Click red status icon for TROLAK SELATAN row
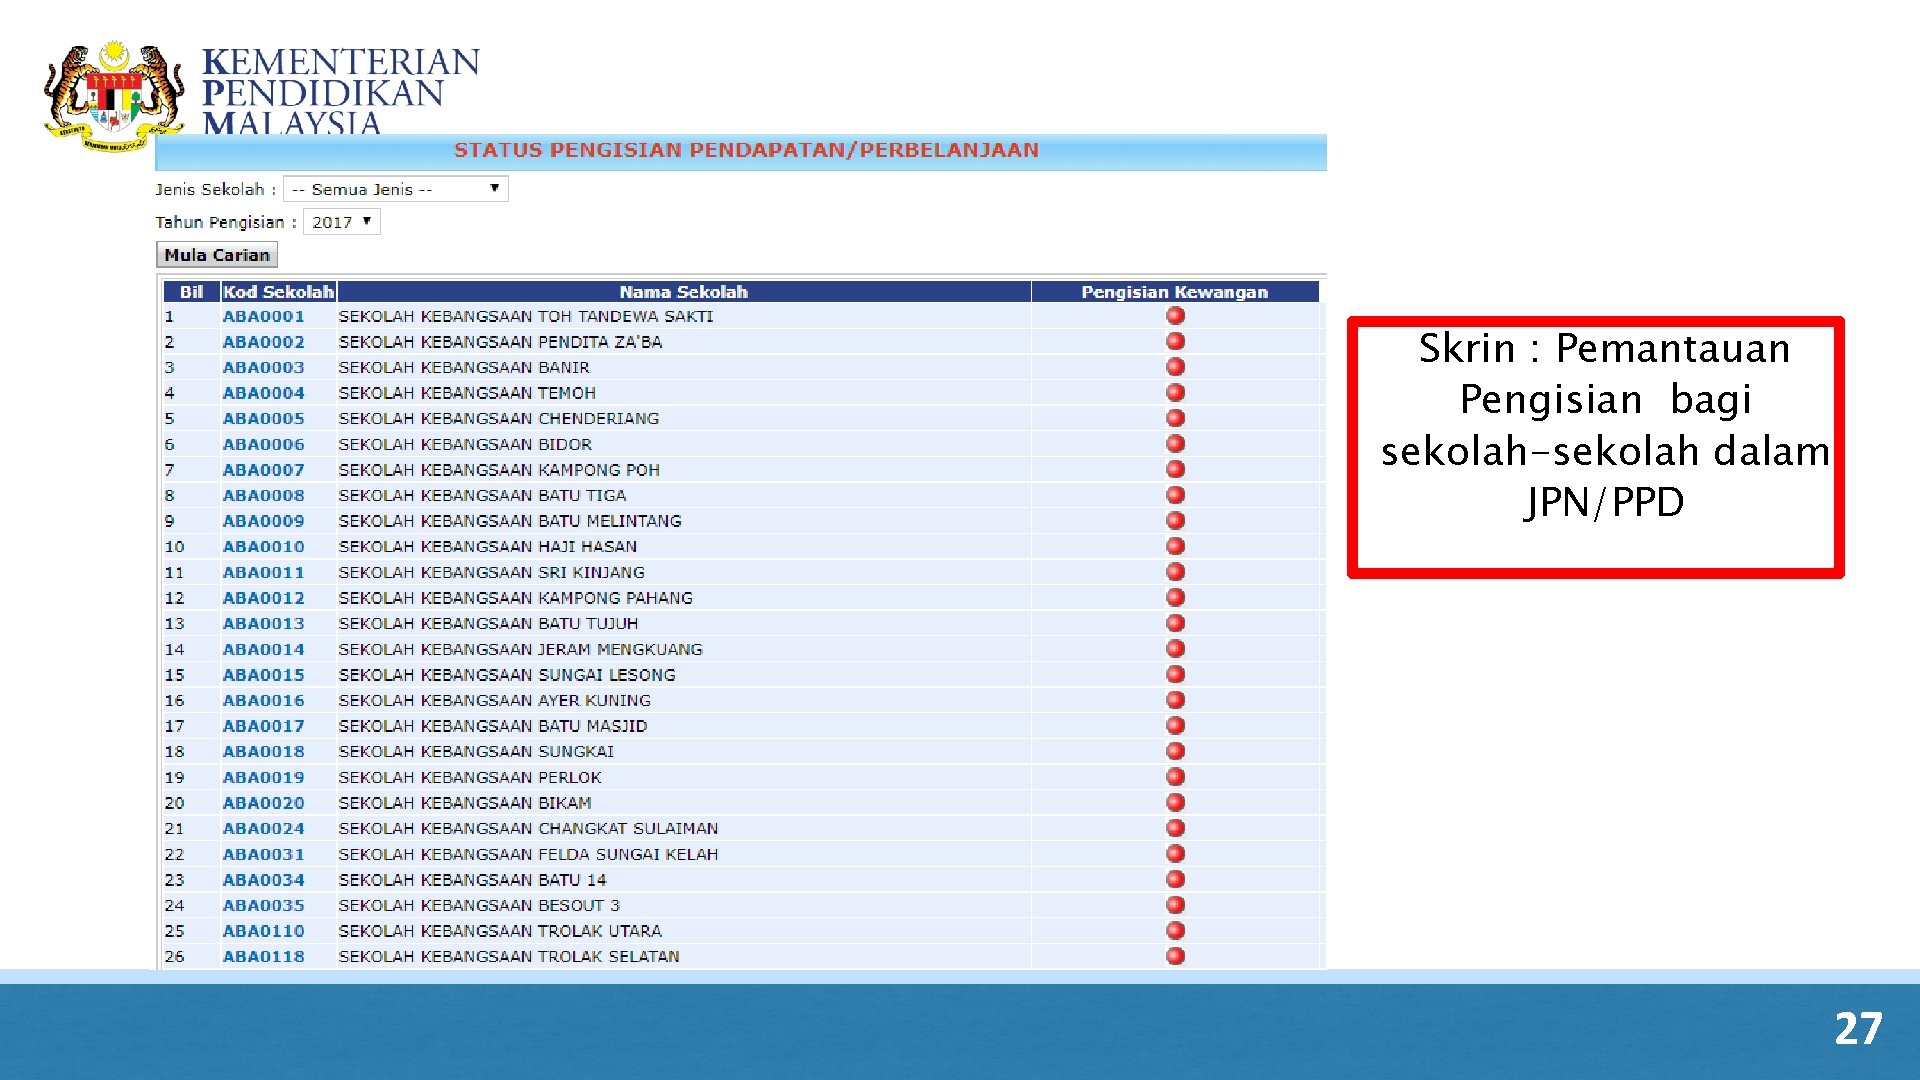This screenshot has width=1920, height=1080. pyautogui.click(x=1175, y=956)
